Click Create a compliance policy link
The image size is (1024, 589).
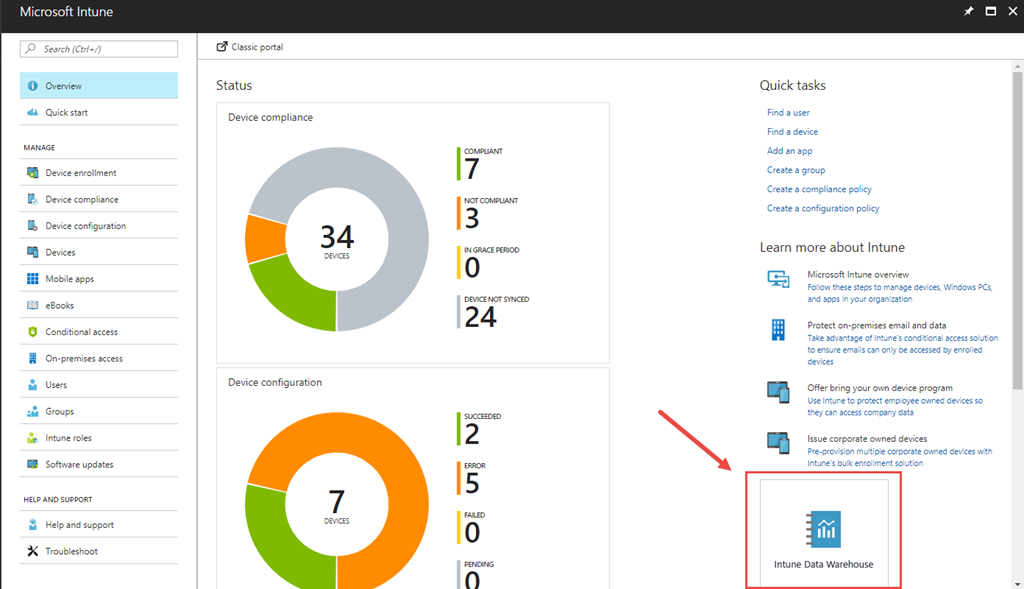(819, 189)
